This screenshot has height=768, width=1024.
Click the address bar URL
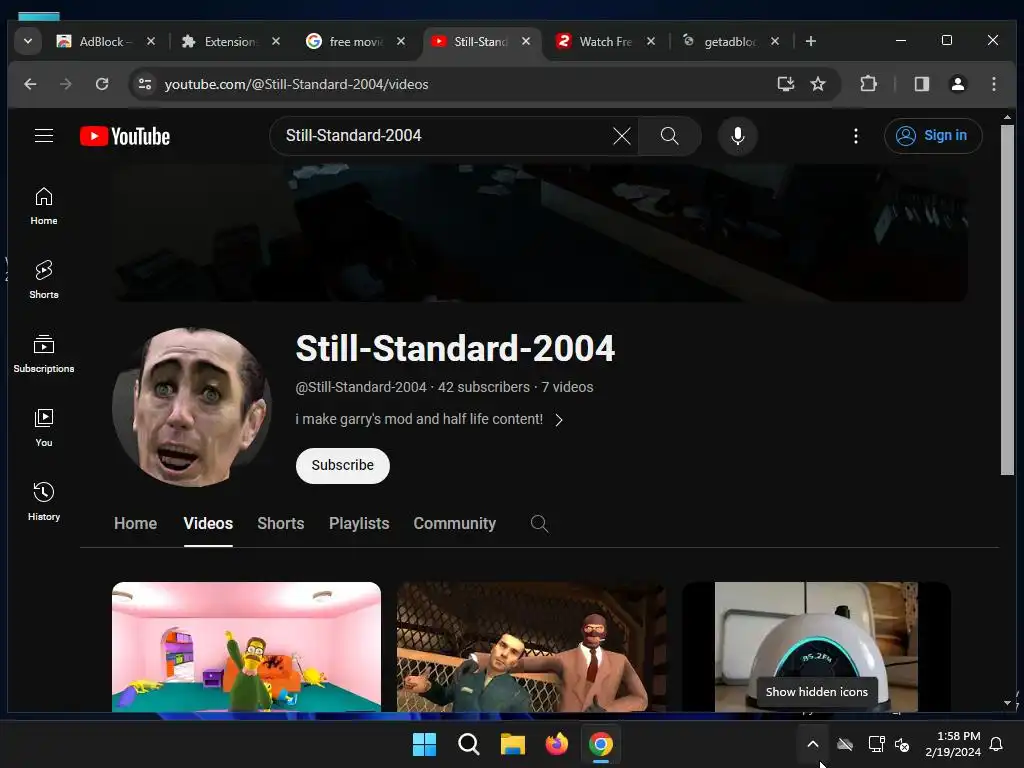(x=296, y=84)
